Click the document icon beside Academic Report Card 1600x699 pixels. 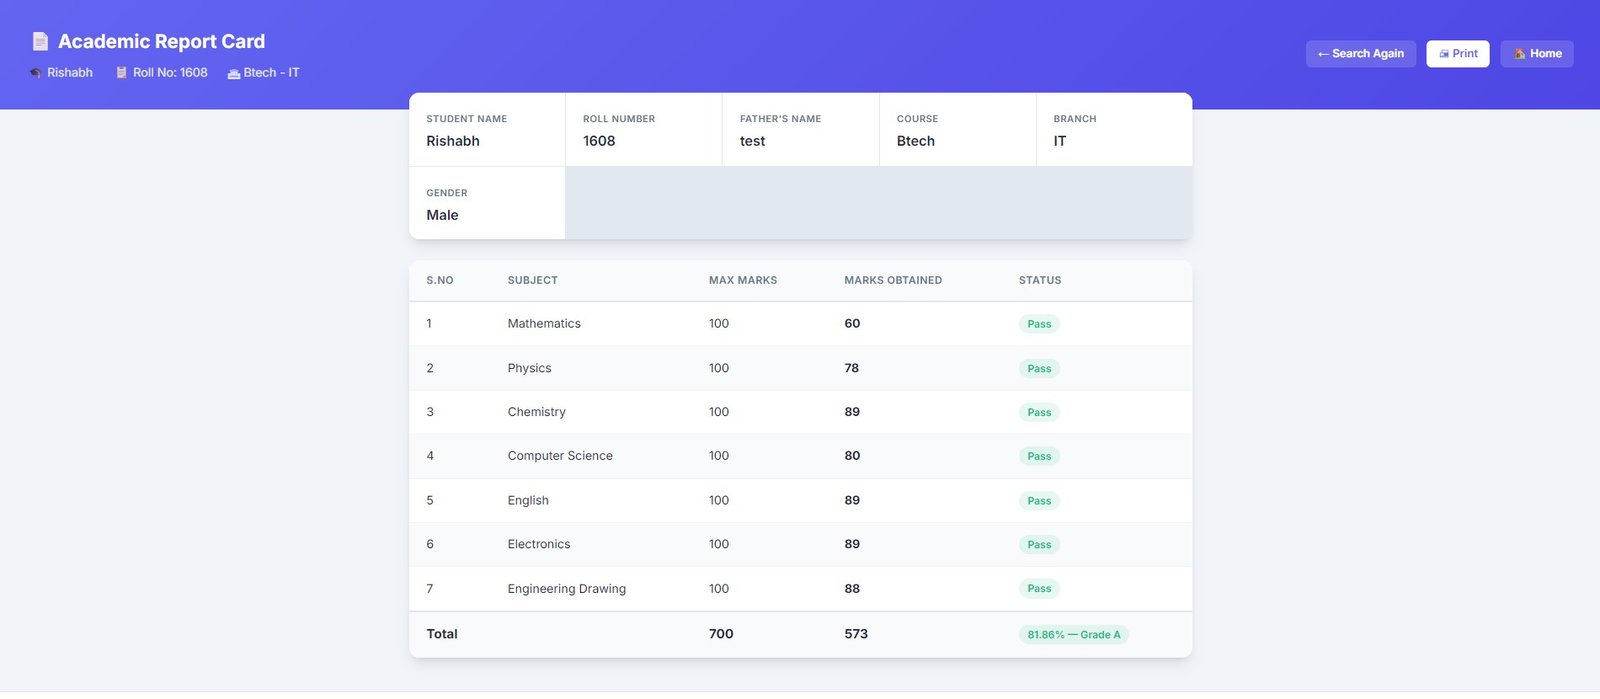pos(40,41)
